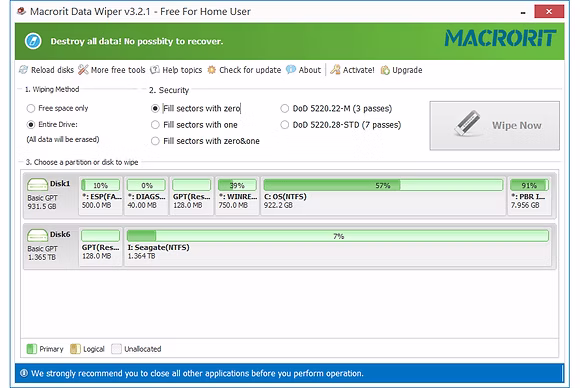Select the ESP(FA... 500.0 MB partition
This screenshot has height=388, width=580.
click(101, 196)
